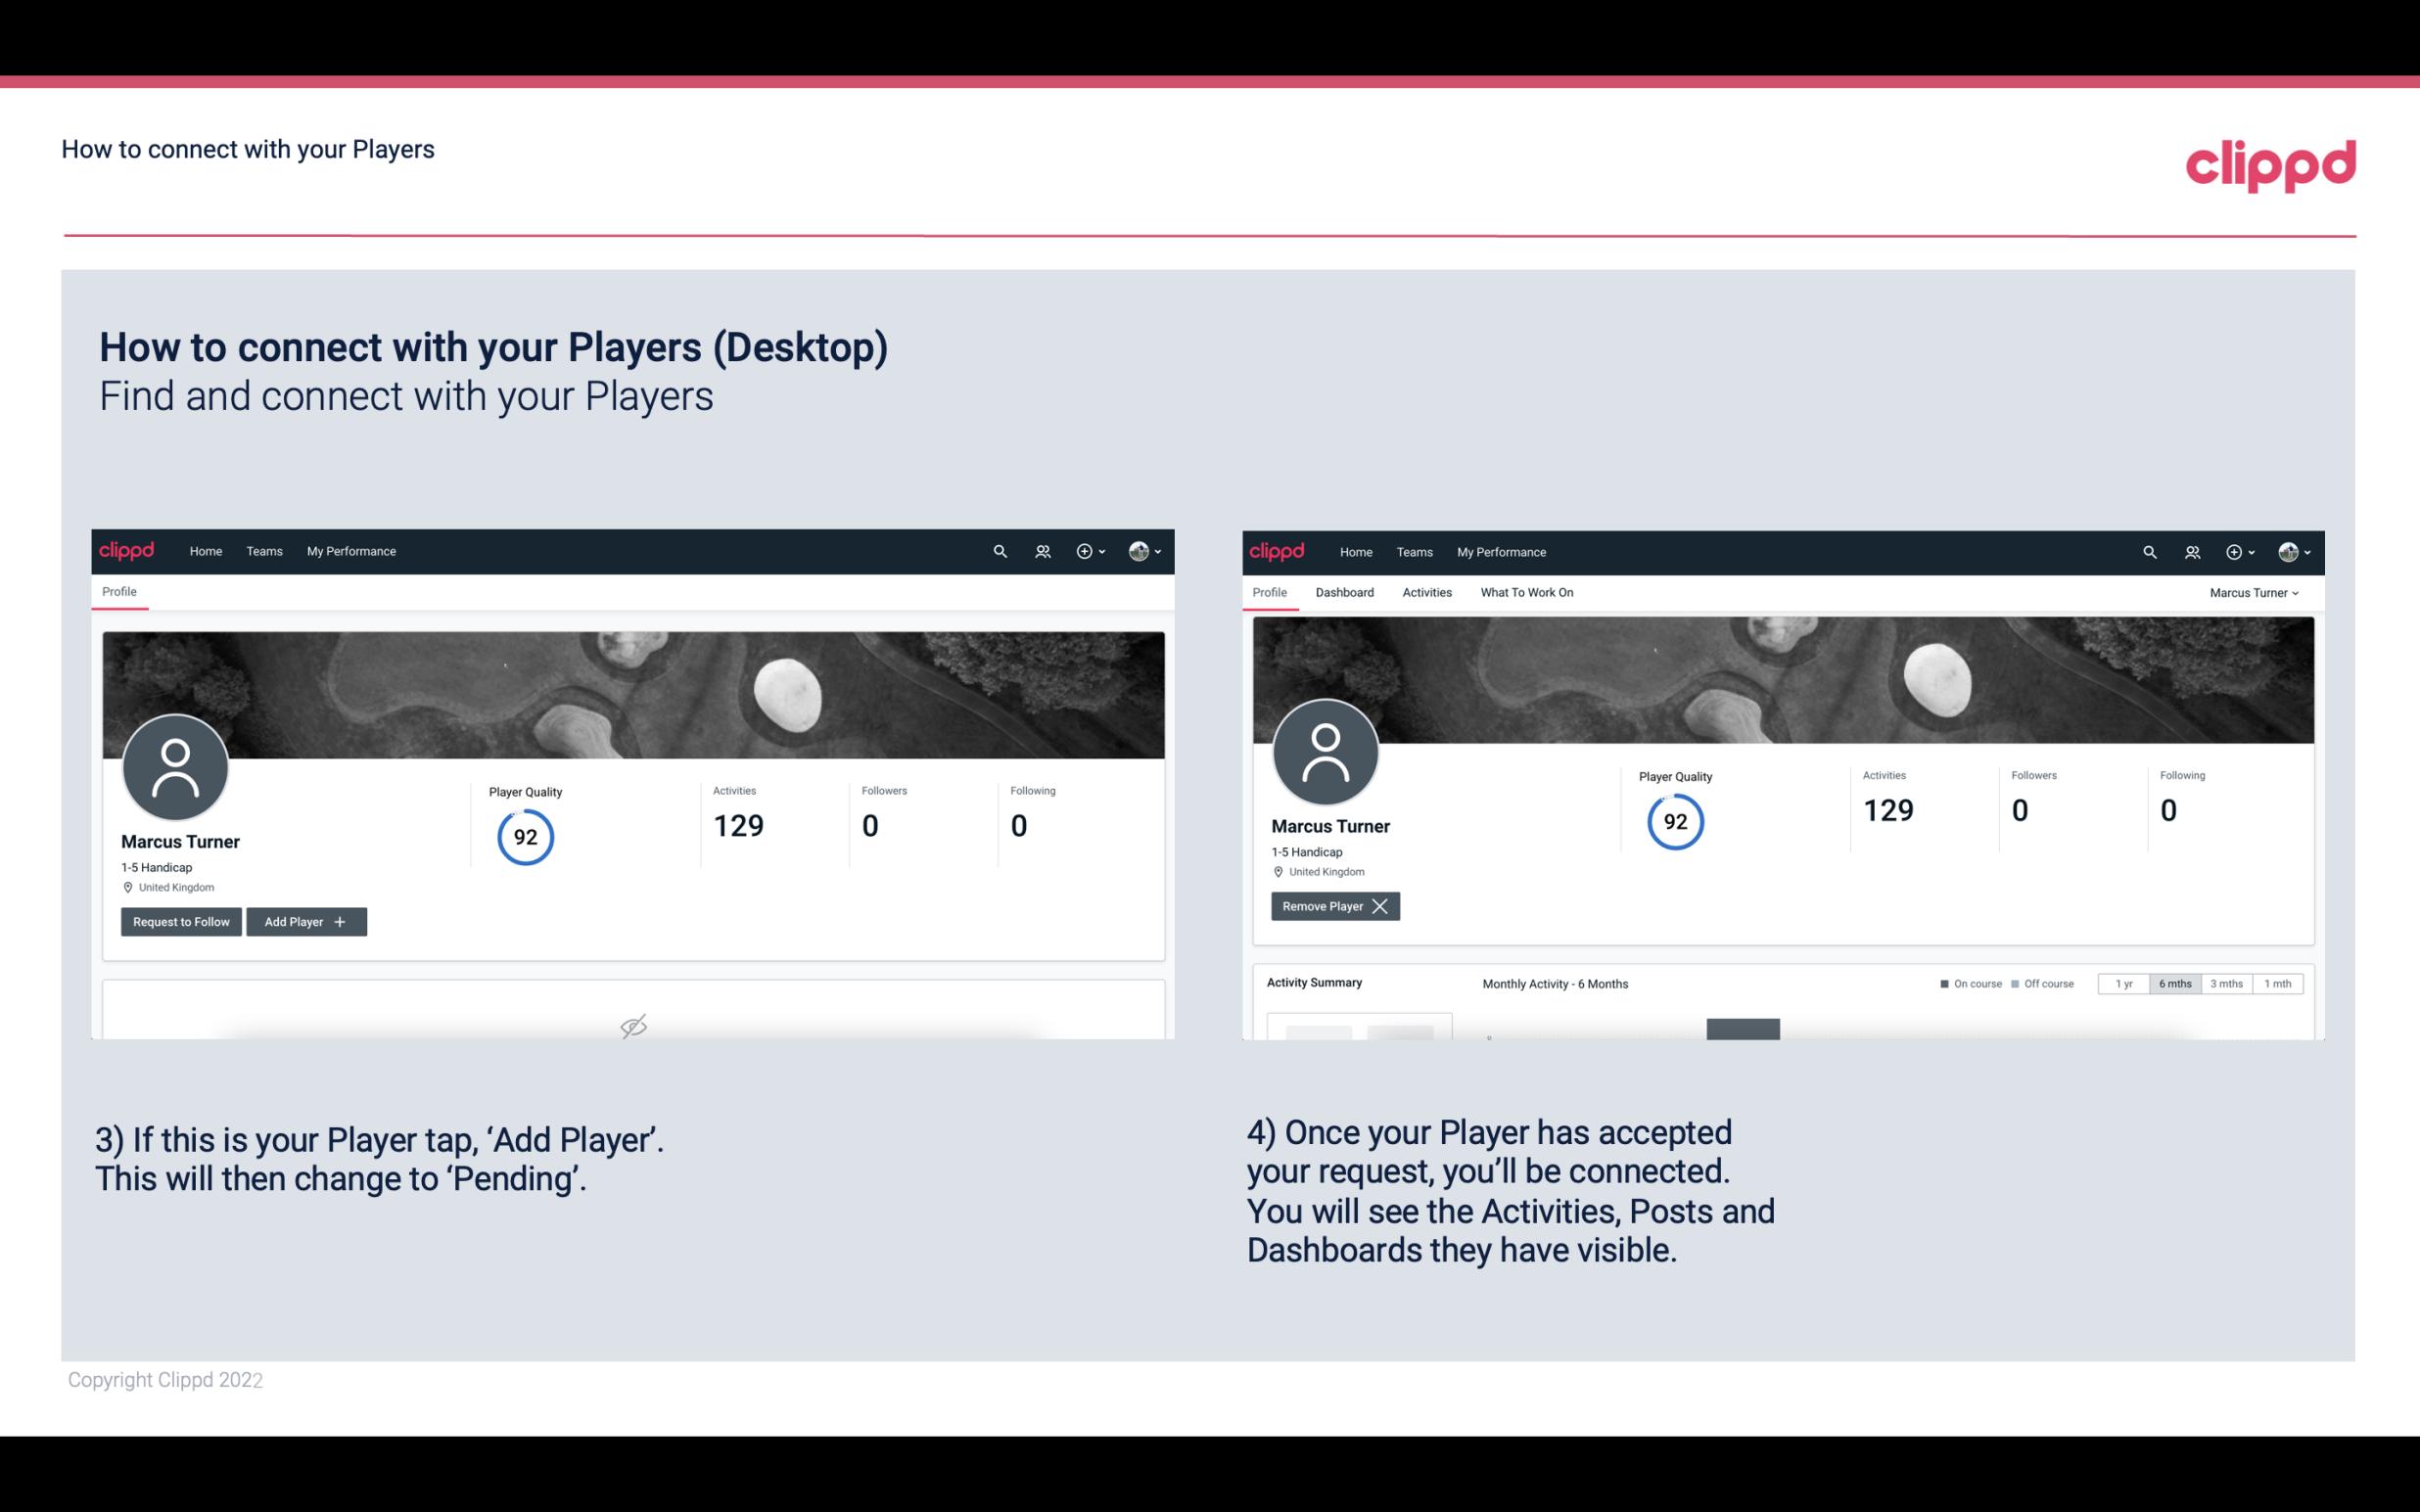Expand the Marcus Turner profile dropdown

(2255, 592)
